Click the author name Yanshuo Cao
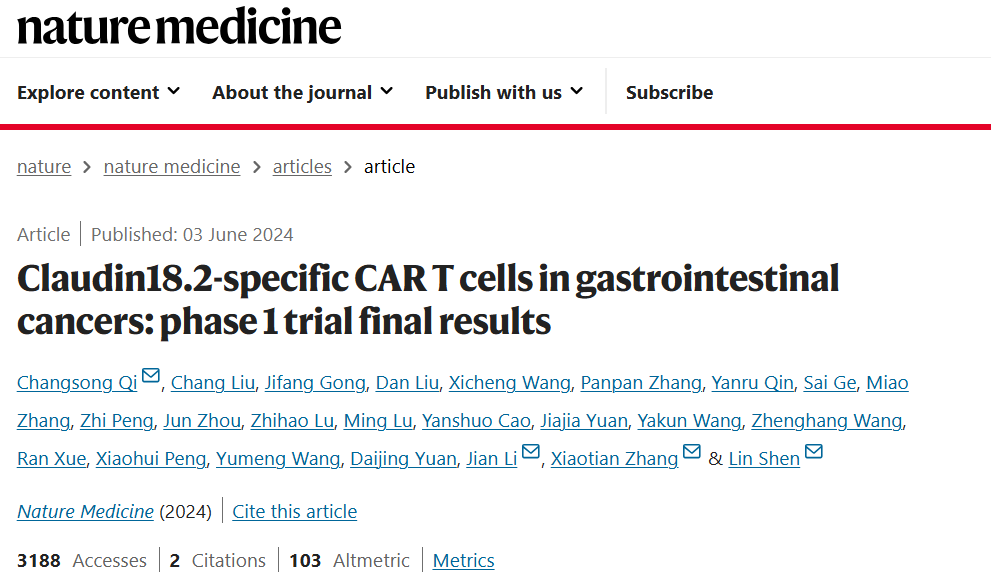991x574 pixels. (476, 420)
